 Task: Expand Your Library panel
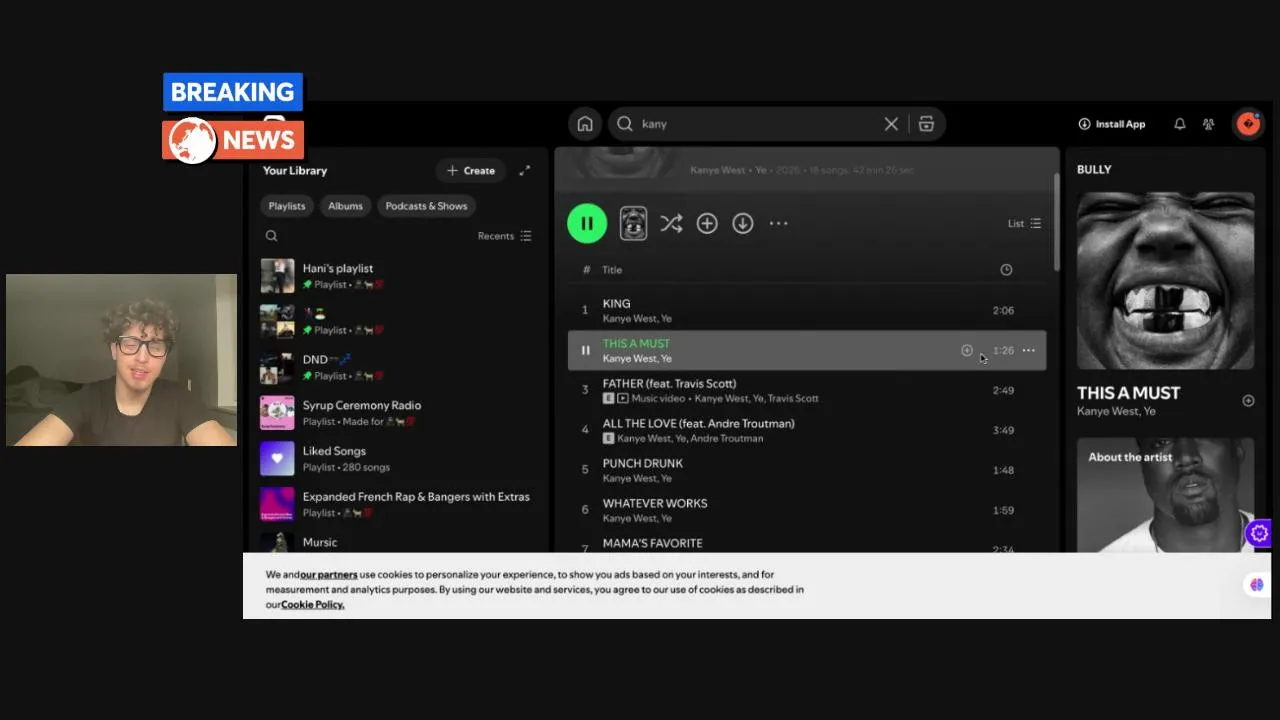point(525,171)
